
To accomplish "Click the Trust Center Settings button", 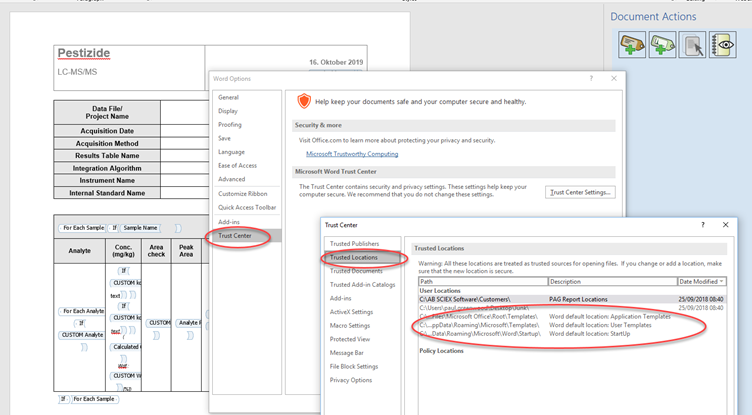I will coord(580,192).
